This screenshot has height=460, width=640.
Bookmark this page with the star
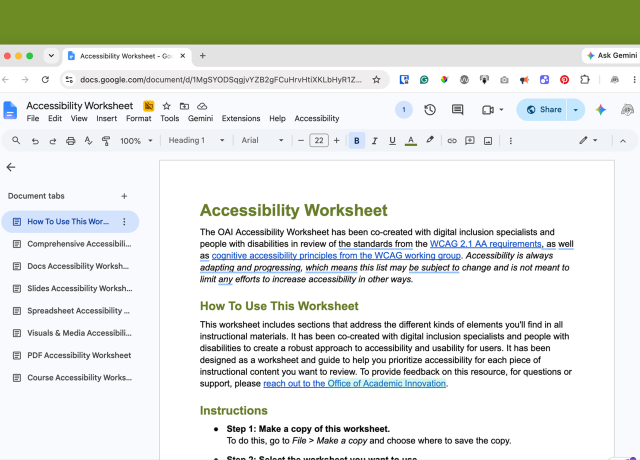pyautogui.click(x=376, y=80)
